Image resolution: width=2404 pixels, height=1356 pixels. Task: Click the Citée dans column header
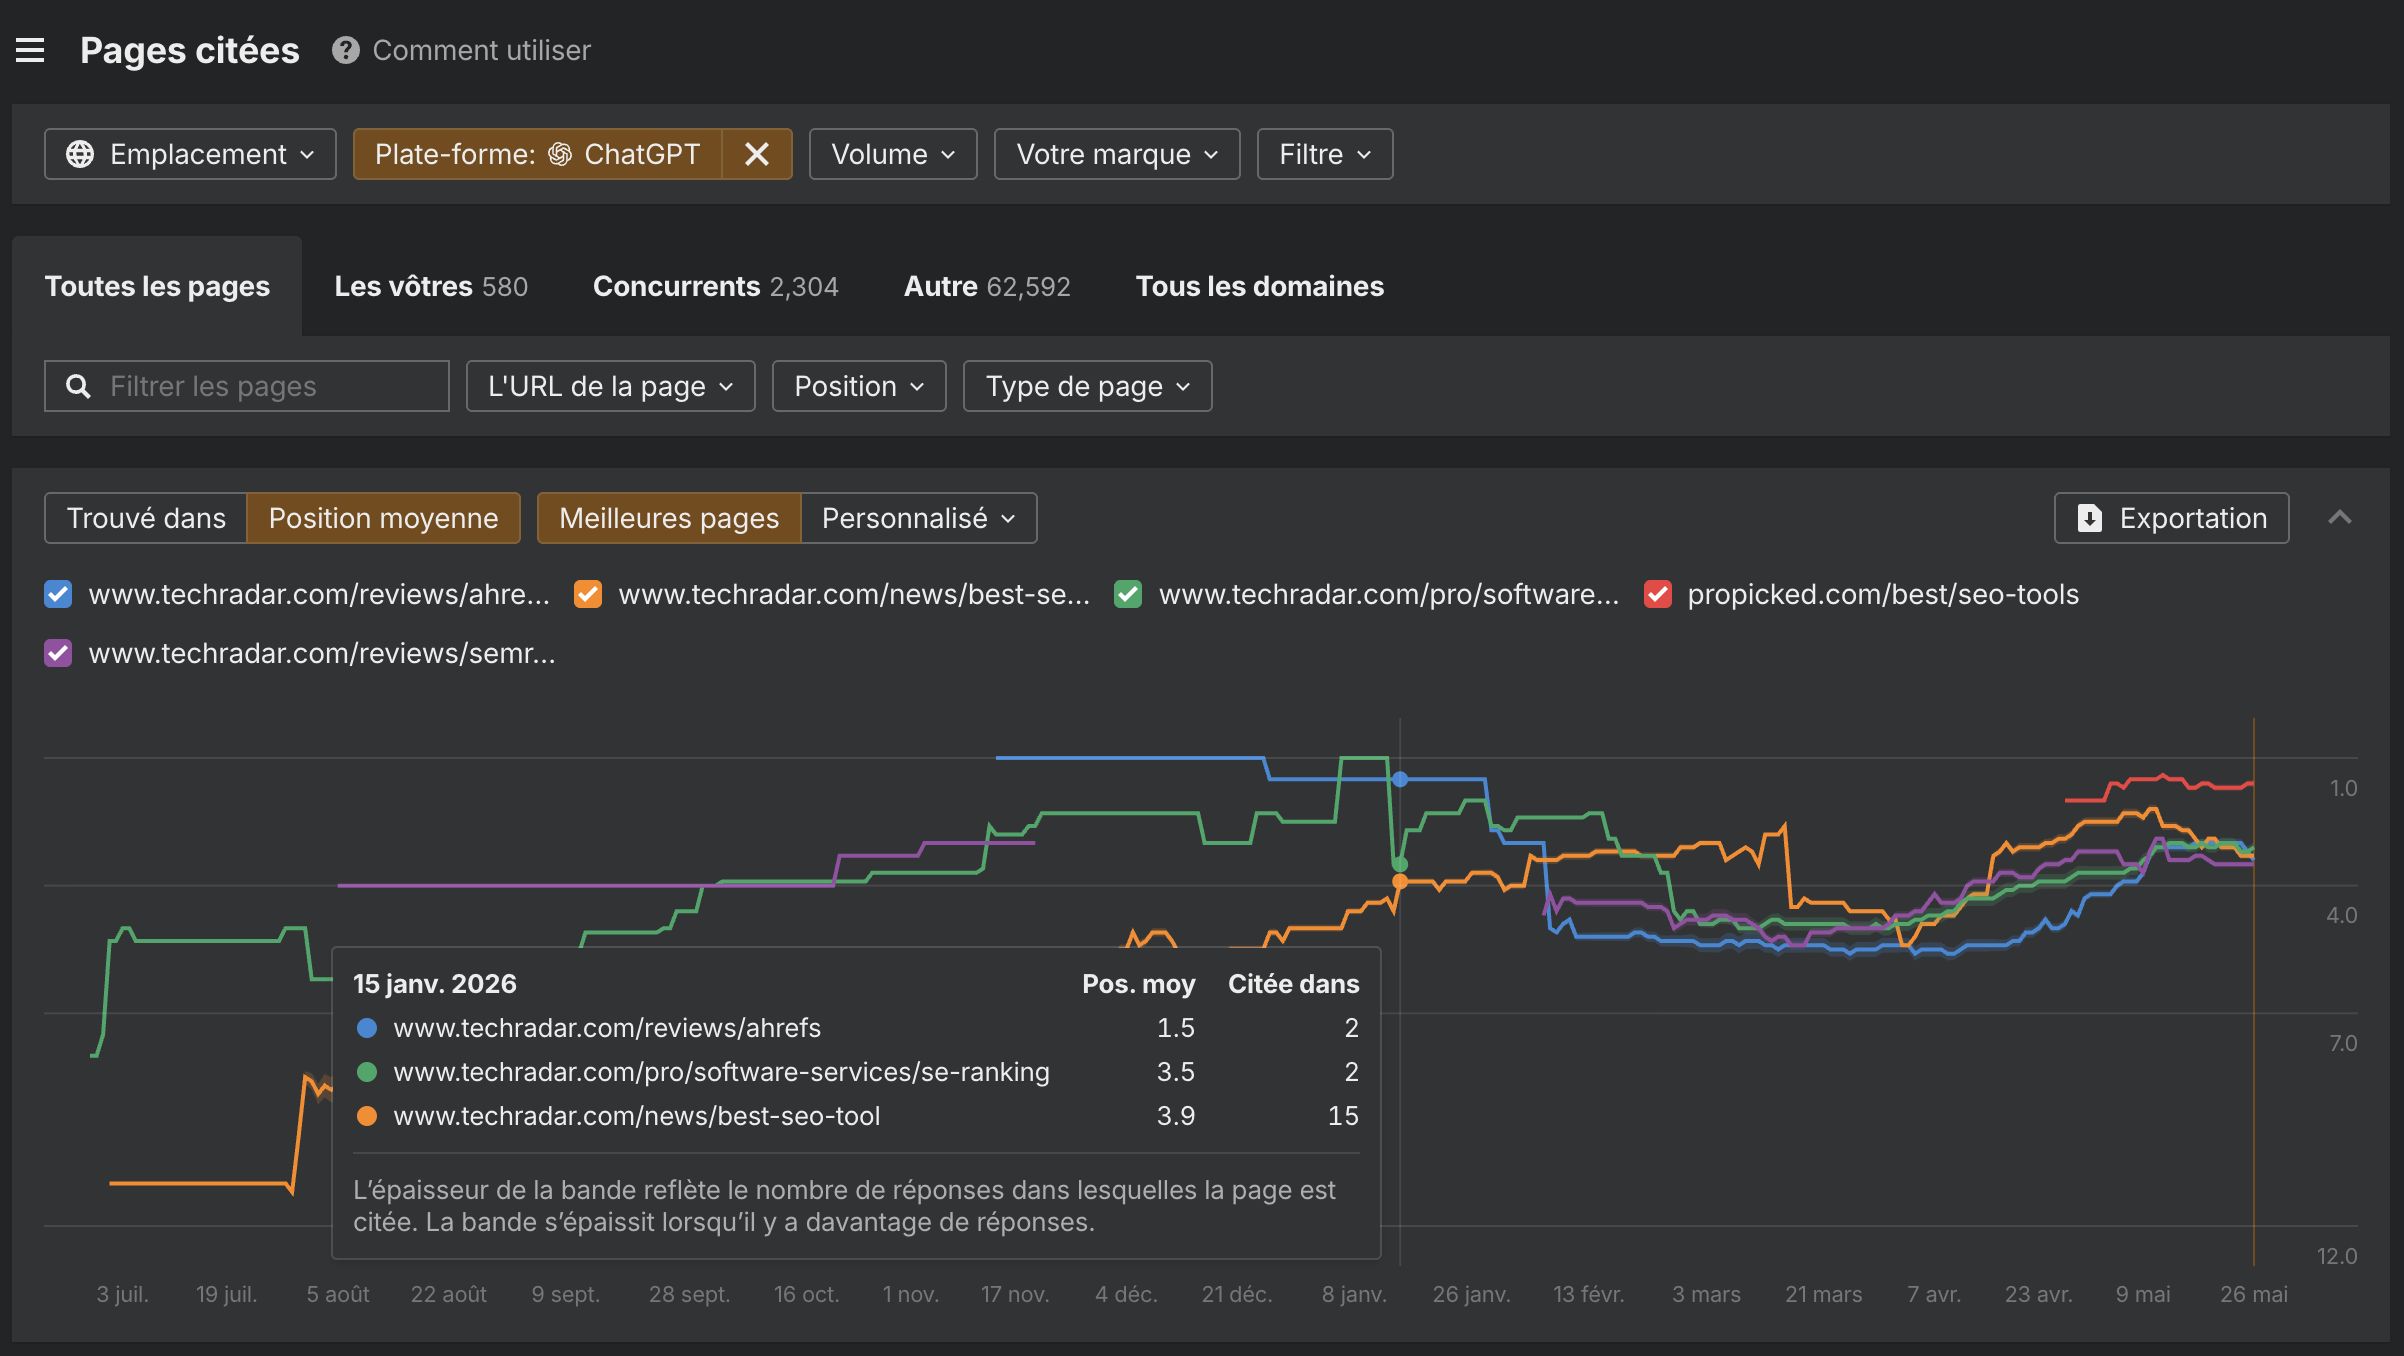click(x=1294, y=984)
